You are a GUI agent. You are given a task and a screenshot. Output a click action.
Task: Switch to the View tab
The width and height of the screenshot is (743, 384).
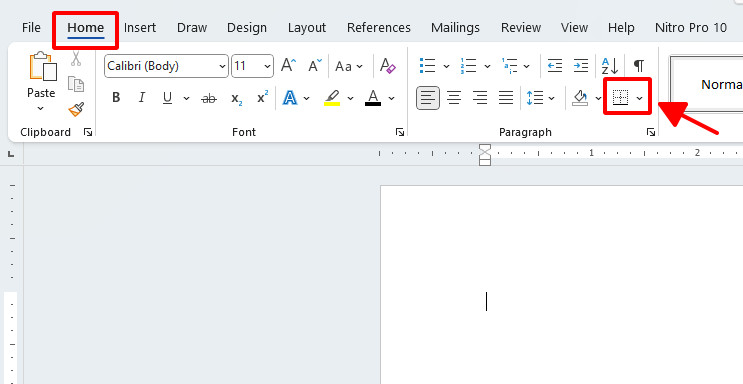tap(574, 27)
